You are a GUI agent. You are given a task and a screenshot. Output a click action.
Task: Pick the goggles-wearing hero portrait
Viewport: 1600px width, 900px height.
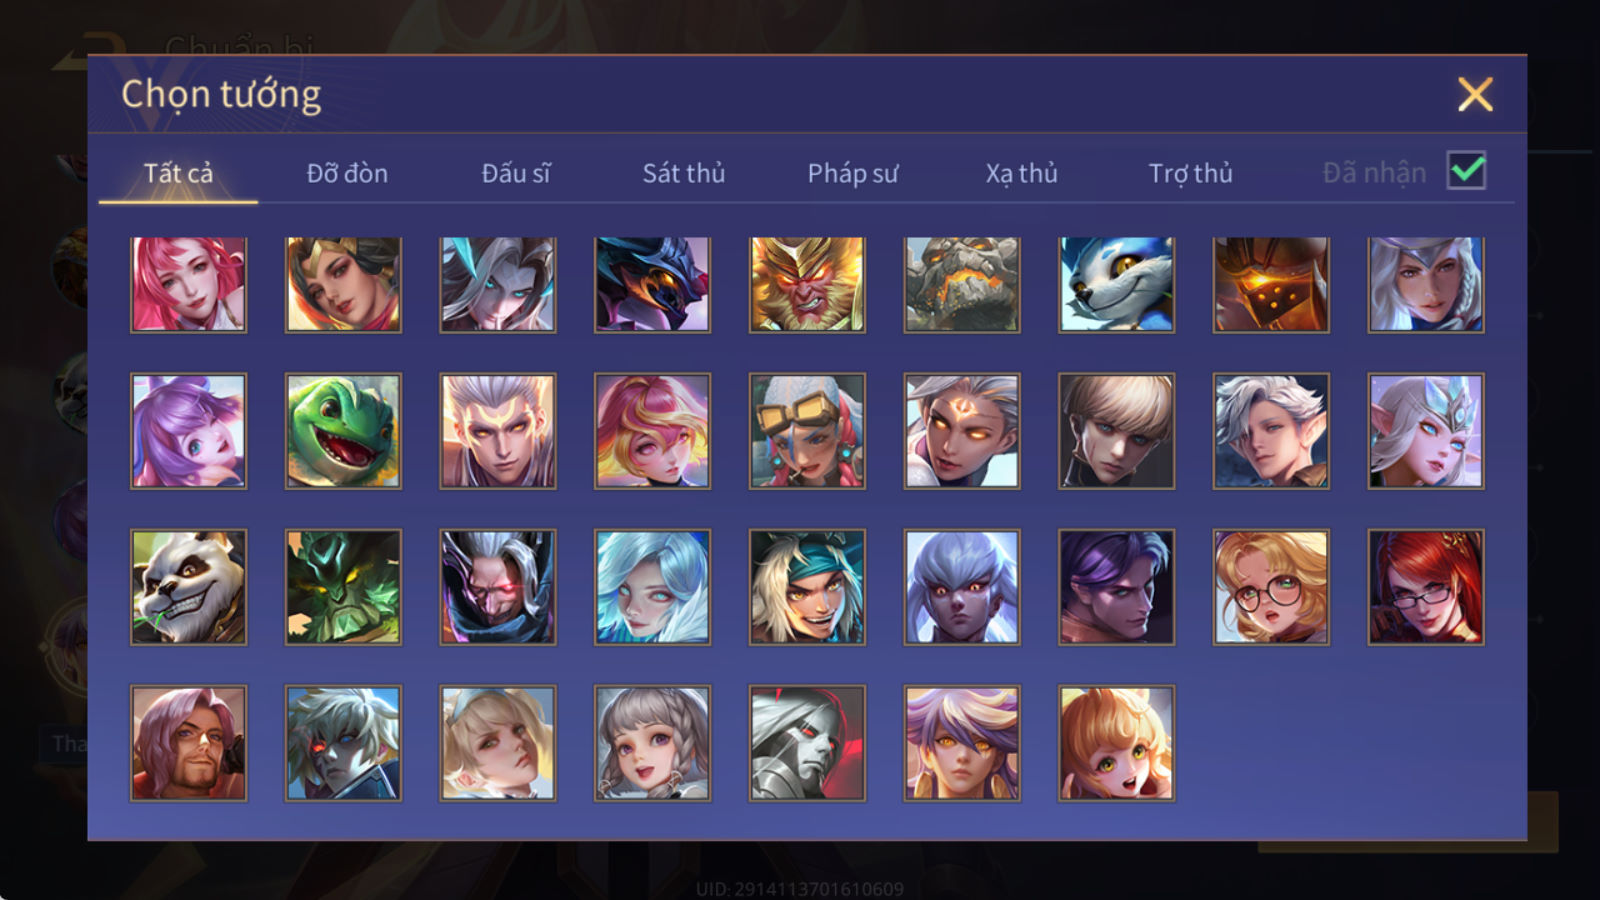click(807, 431)
